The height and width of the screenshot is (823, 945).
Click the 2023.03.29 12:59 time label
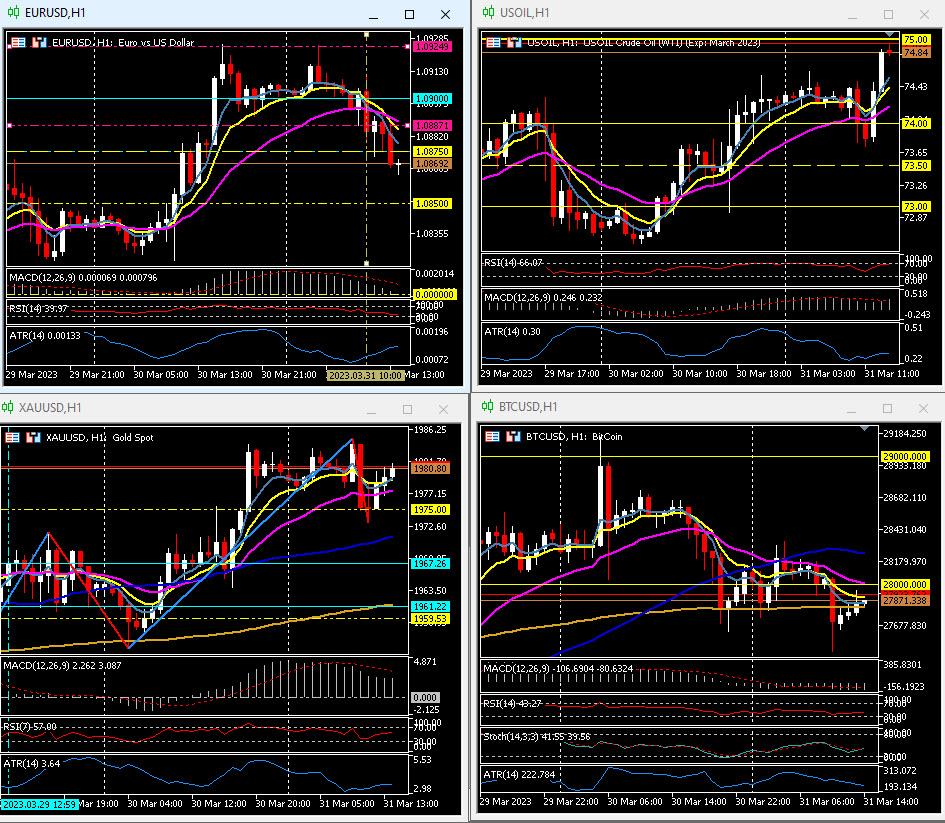tap(40, 804)
